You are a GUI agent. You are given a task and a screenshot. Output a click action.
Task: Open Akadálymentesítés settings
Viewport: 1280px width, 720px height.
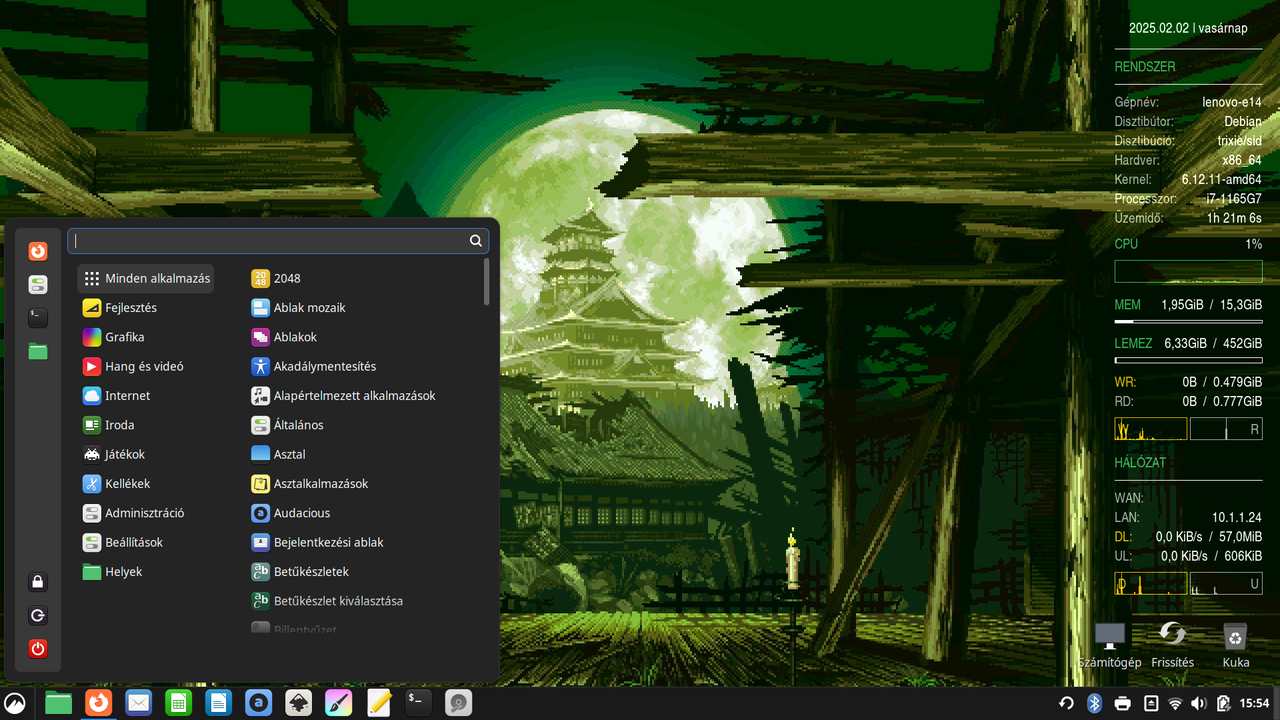[x=324, y=366]
